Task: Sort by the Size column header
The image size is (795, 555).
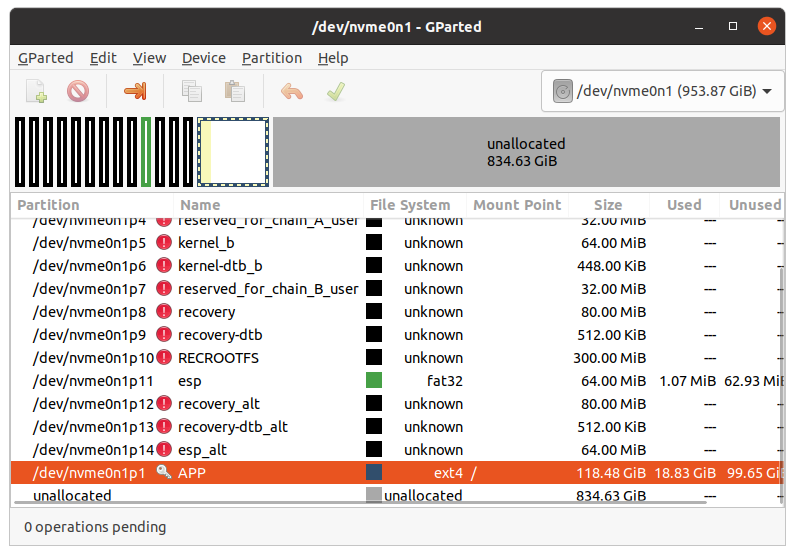Action: pyautogui.click(x=607, y=205)
